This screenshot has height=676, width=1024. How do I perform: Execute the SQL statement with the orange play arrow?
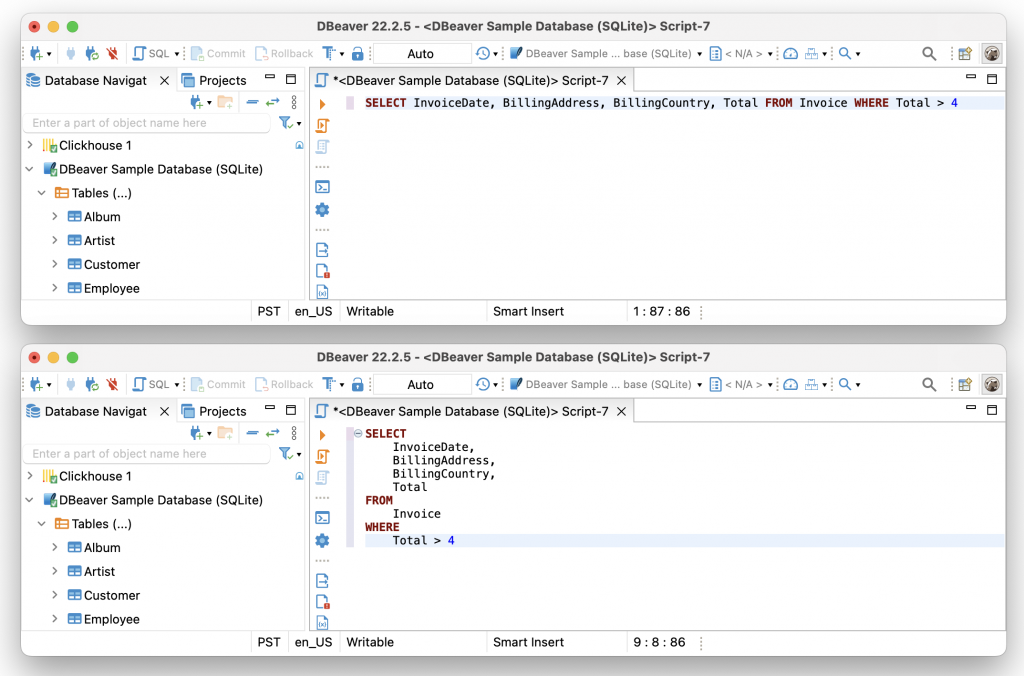(x=322, y=102)
